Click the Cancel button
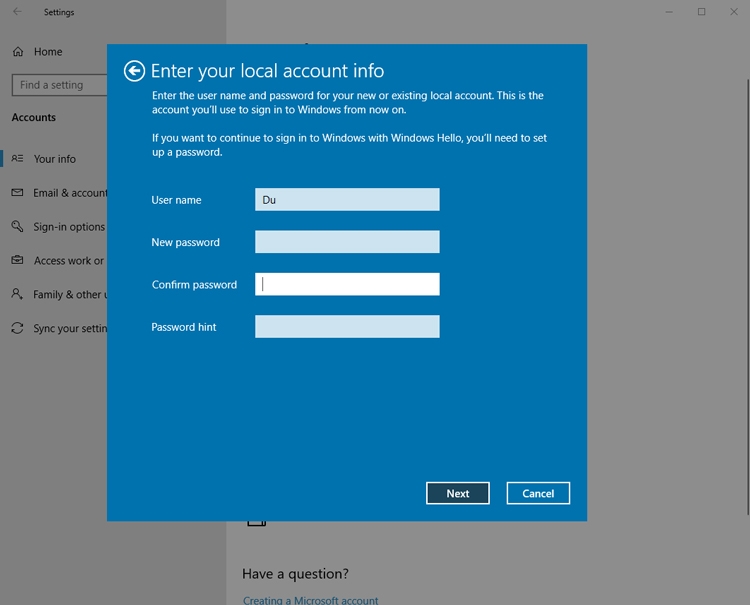This screenshot has height=605, width=750. coord(538,493)
